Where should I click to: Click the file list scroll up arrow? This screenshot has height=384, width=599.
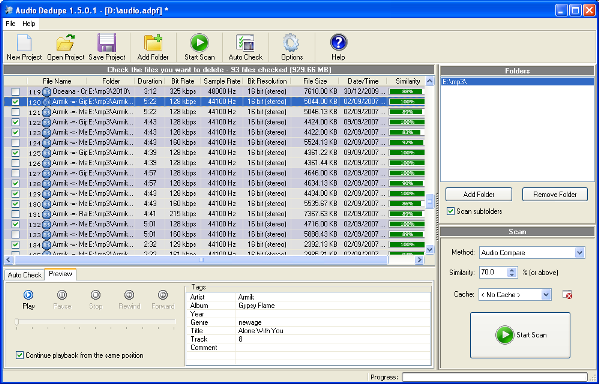point(430,81)
